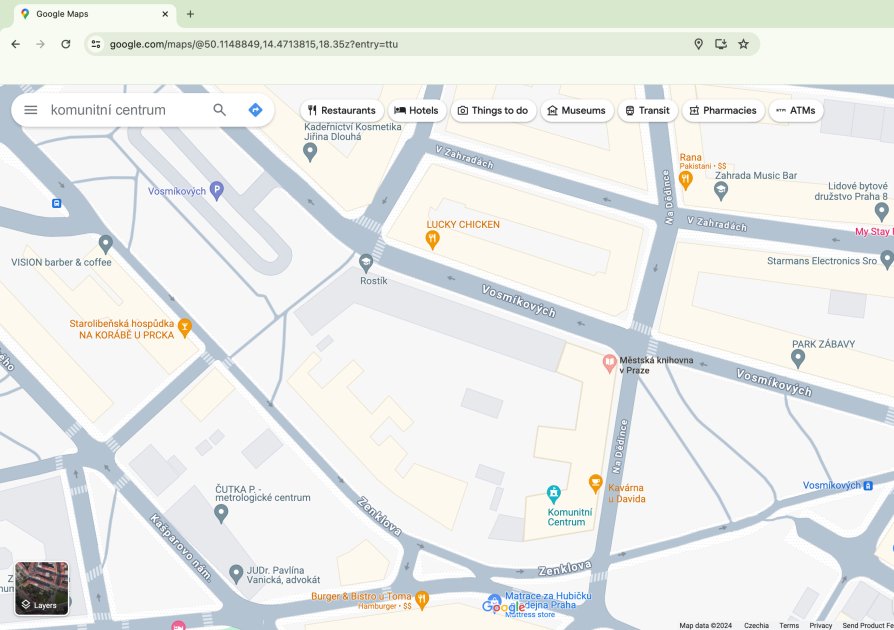Click the search magnifier icon
The image size is (894, 630).
click(x=220, y=110)
